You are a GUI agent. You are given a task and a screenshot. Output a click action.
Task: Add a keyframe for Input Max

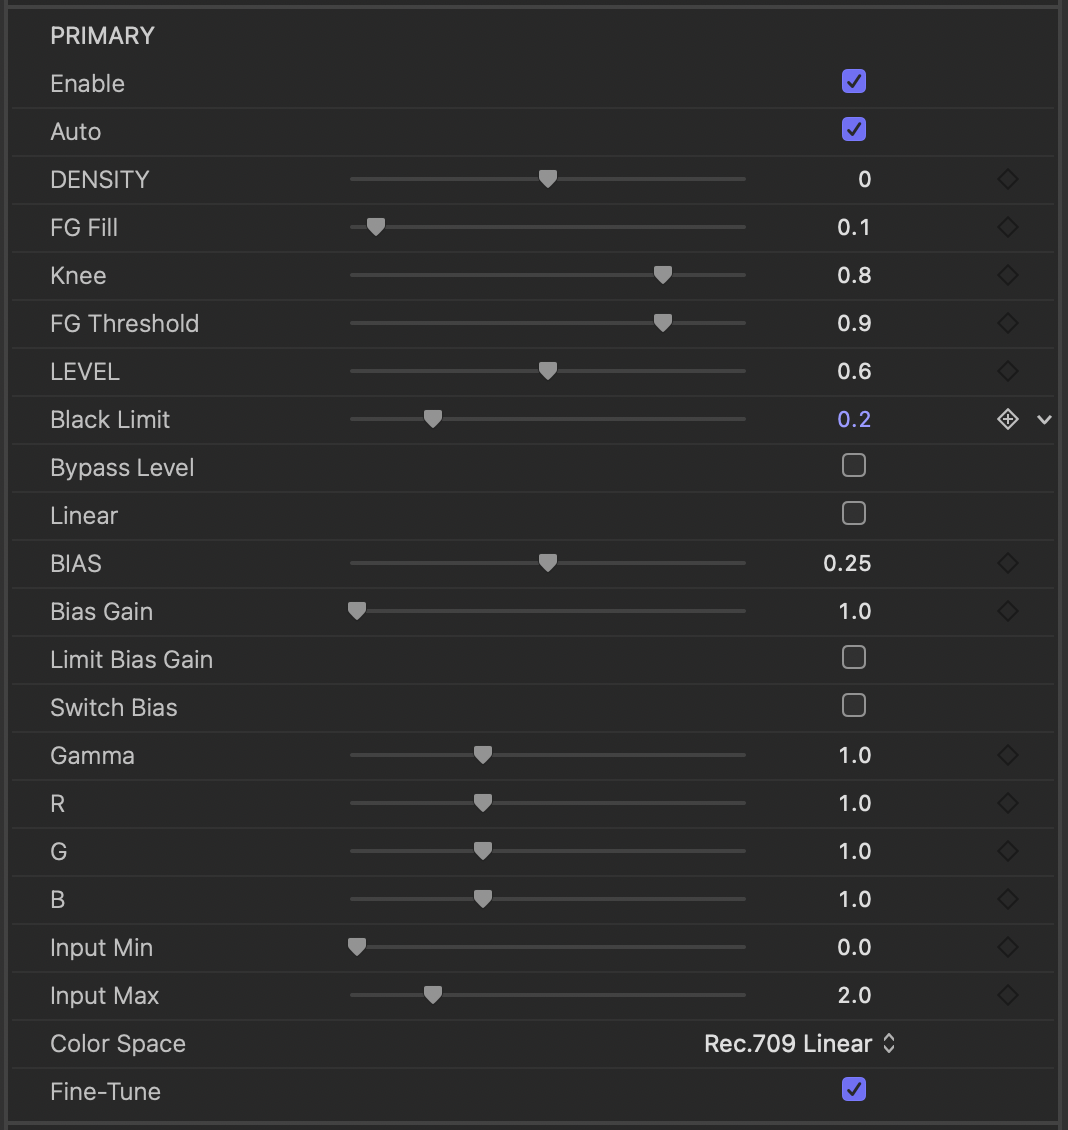click(1008, 995)
